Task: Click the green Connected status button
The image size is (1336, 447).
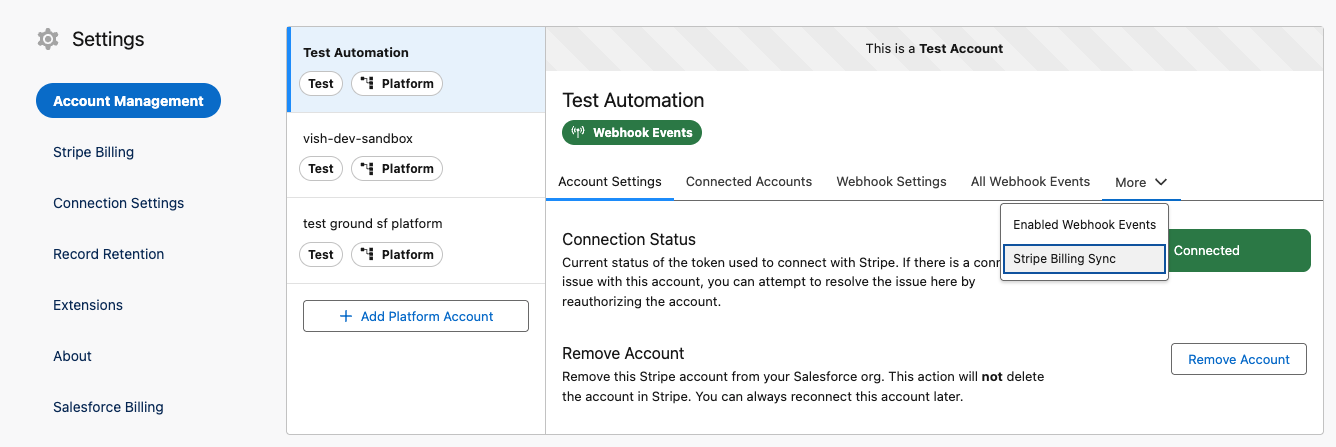Action: (1240, 251)
